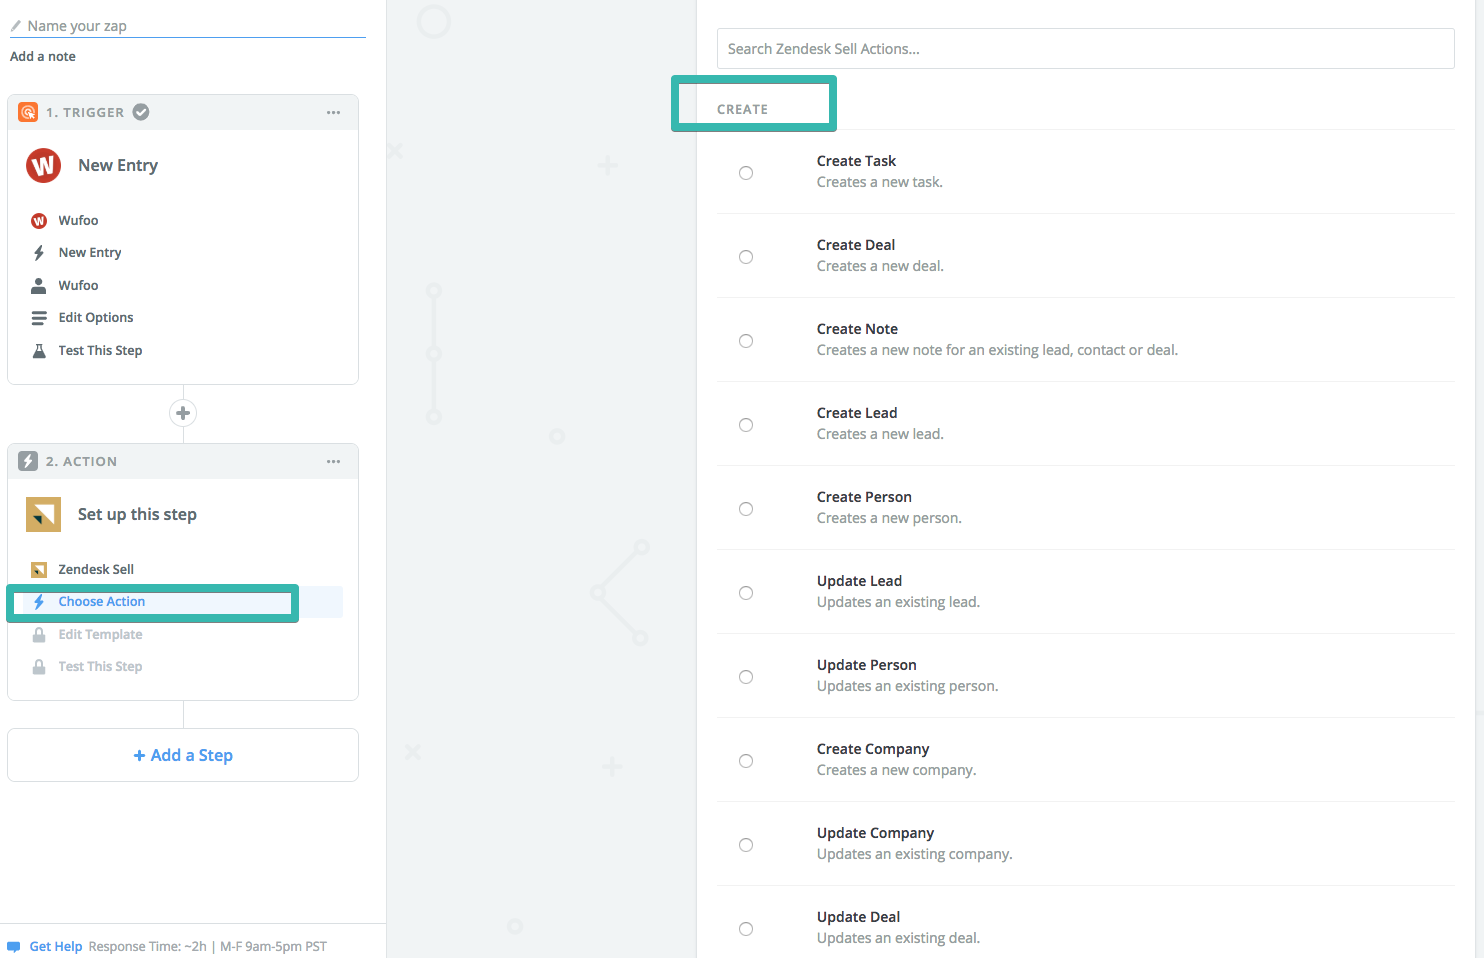This screenshot has height=958, width=1484.
Task: Open Test This Step under trigger
Action: point(100,351)
